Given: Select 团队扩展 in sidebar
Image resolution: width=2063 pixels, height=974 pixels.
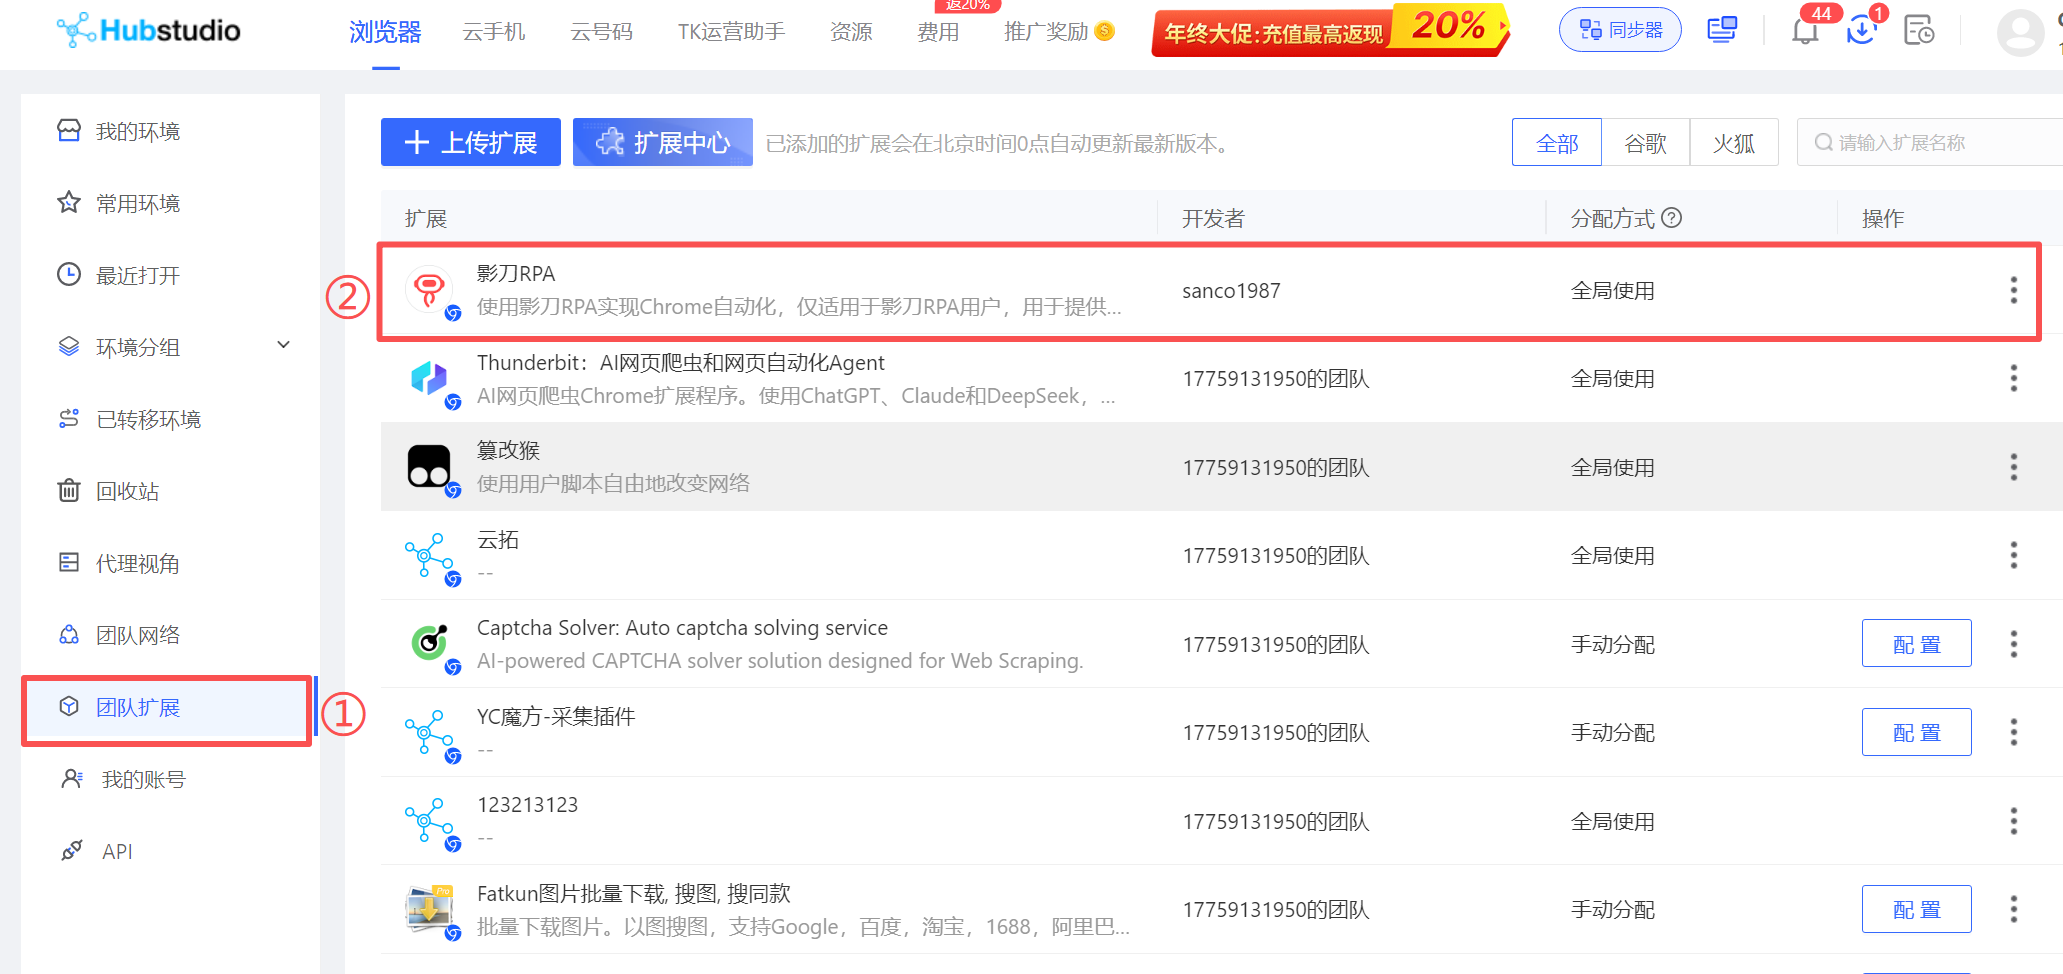Looking at the screenshot, I should click(x=168, y=708).
